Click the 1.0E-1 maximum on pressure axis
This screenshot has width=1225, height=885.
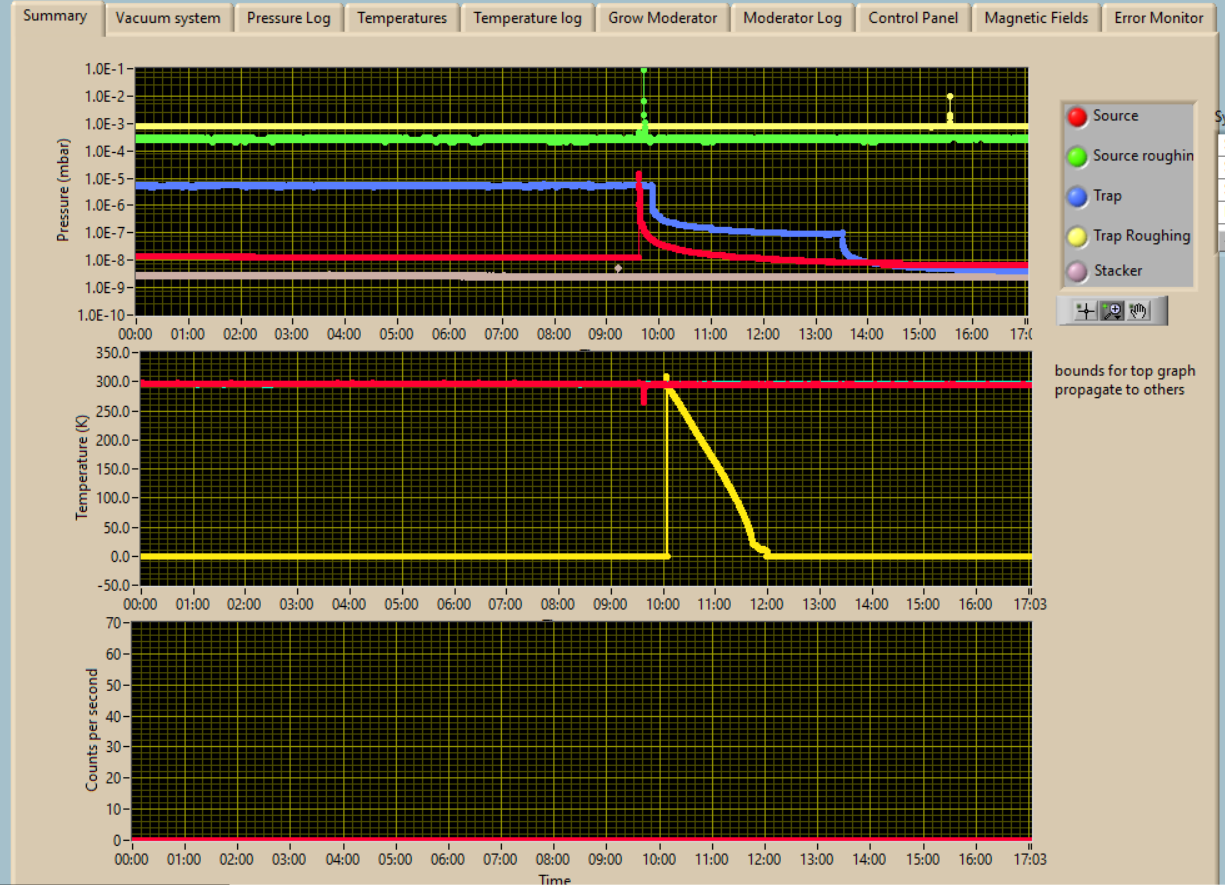coord(107,69)
